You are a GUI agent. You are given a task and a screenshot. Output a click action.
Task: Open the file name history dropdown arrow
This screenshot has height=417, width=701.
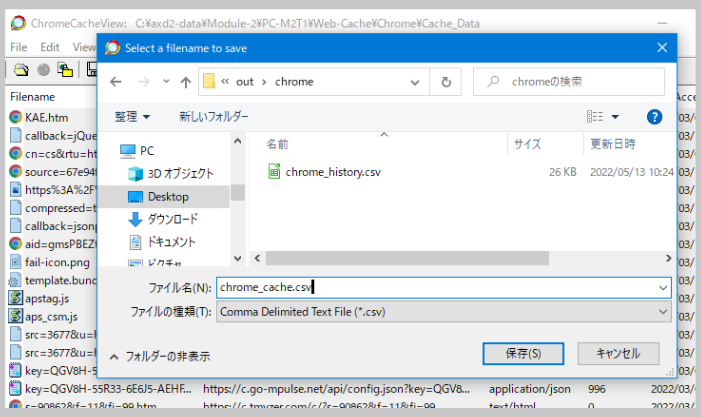pos(663,287)
